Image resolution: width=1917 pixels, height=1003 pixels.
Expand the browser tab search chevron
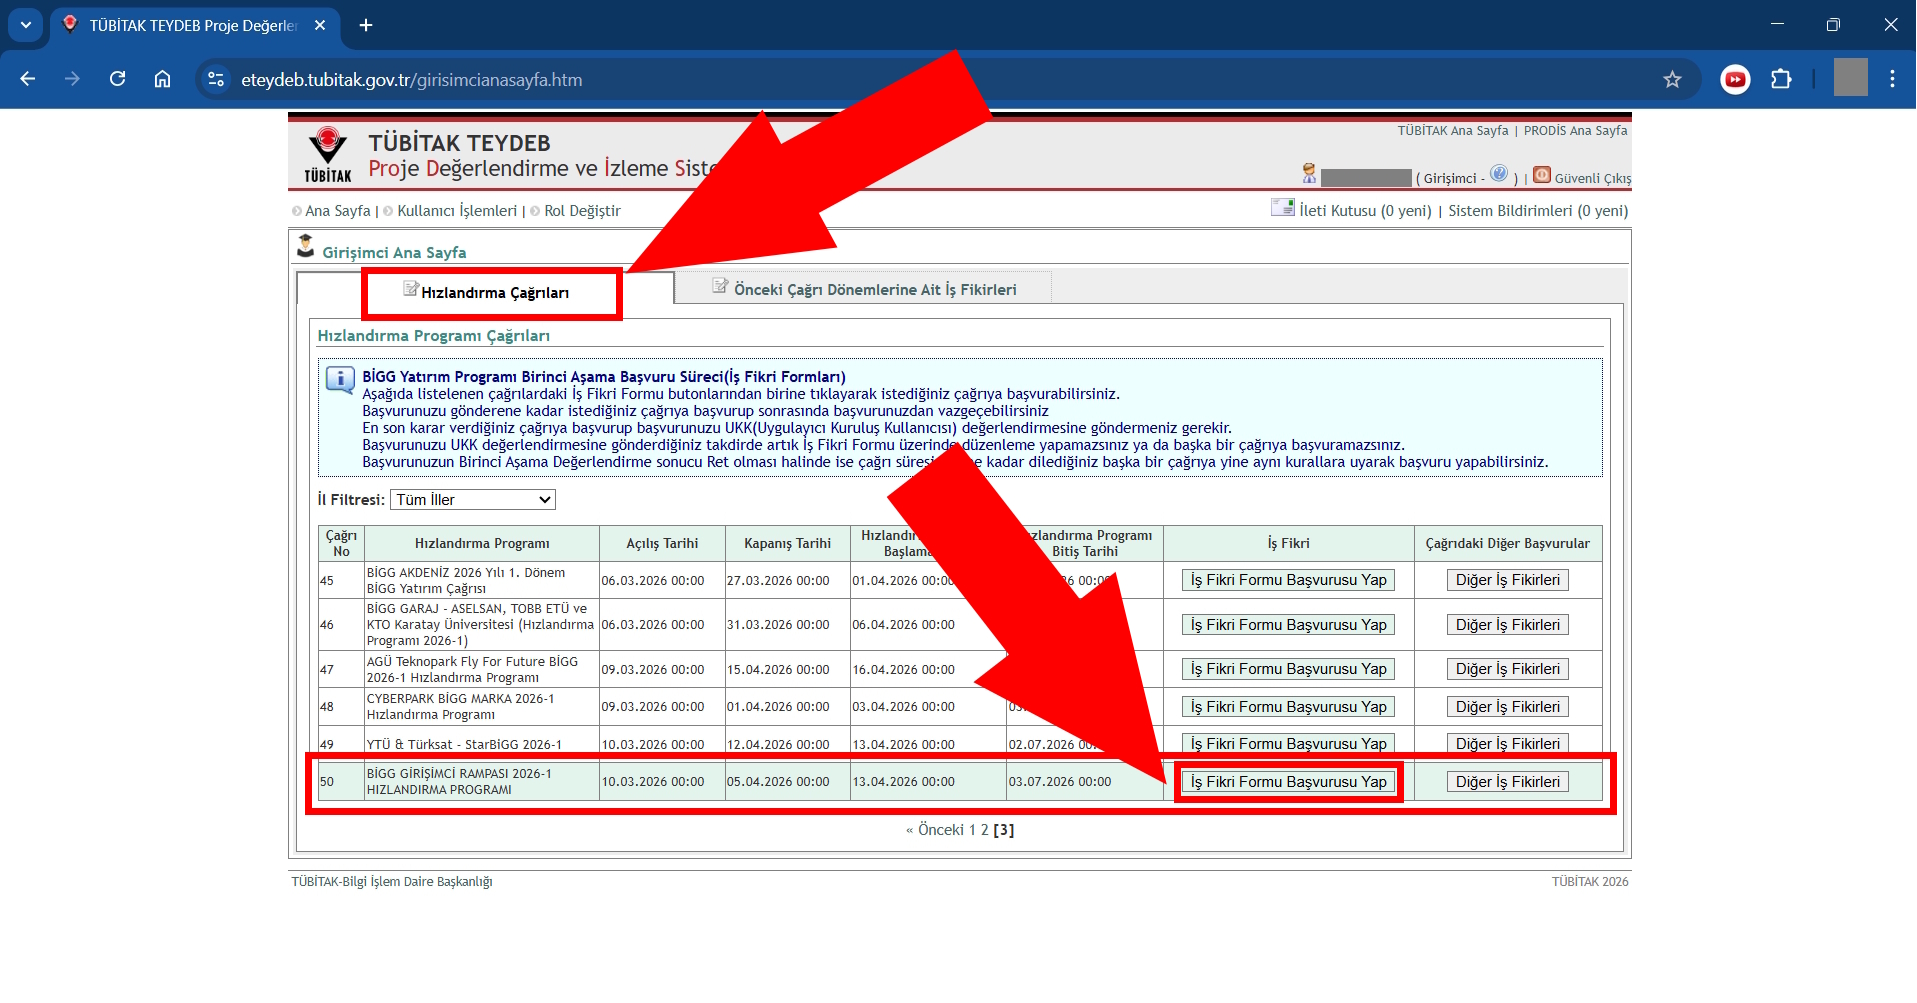click(26, 25)
